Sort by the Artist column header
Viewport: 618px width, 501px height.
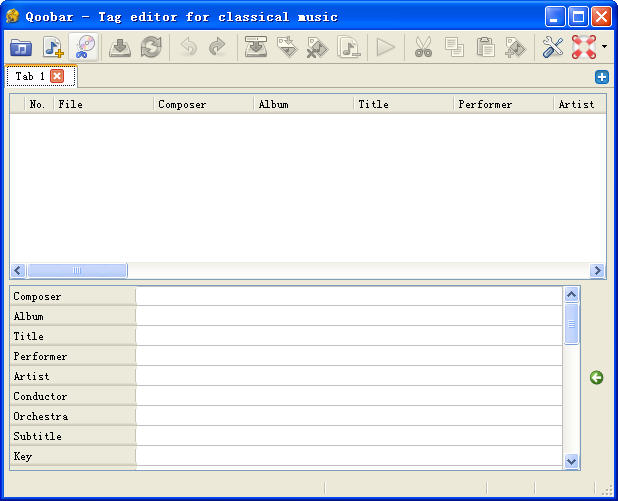[580, 104]
